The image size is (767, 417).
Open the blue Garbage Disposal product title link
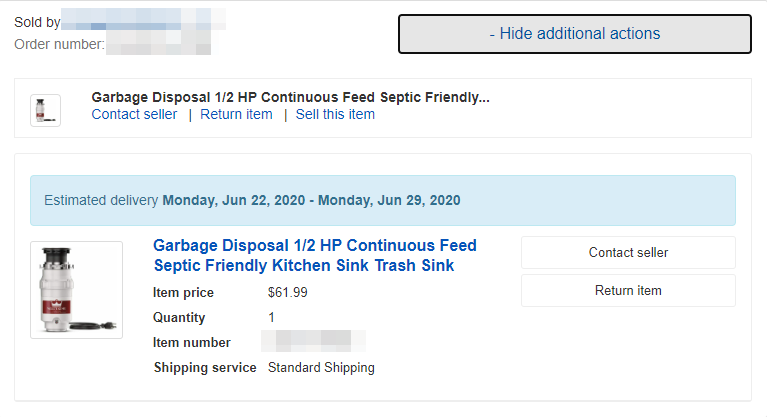315,255
